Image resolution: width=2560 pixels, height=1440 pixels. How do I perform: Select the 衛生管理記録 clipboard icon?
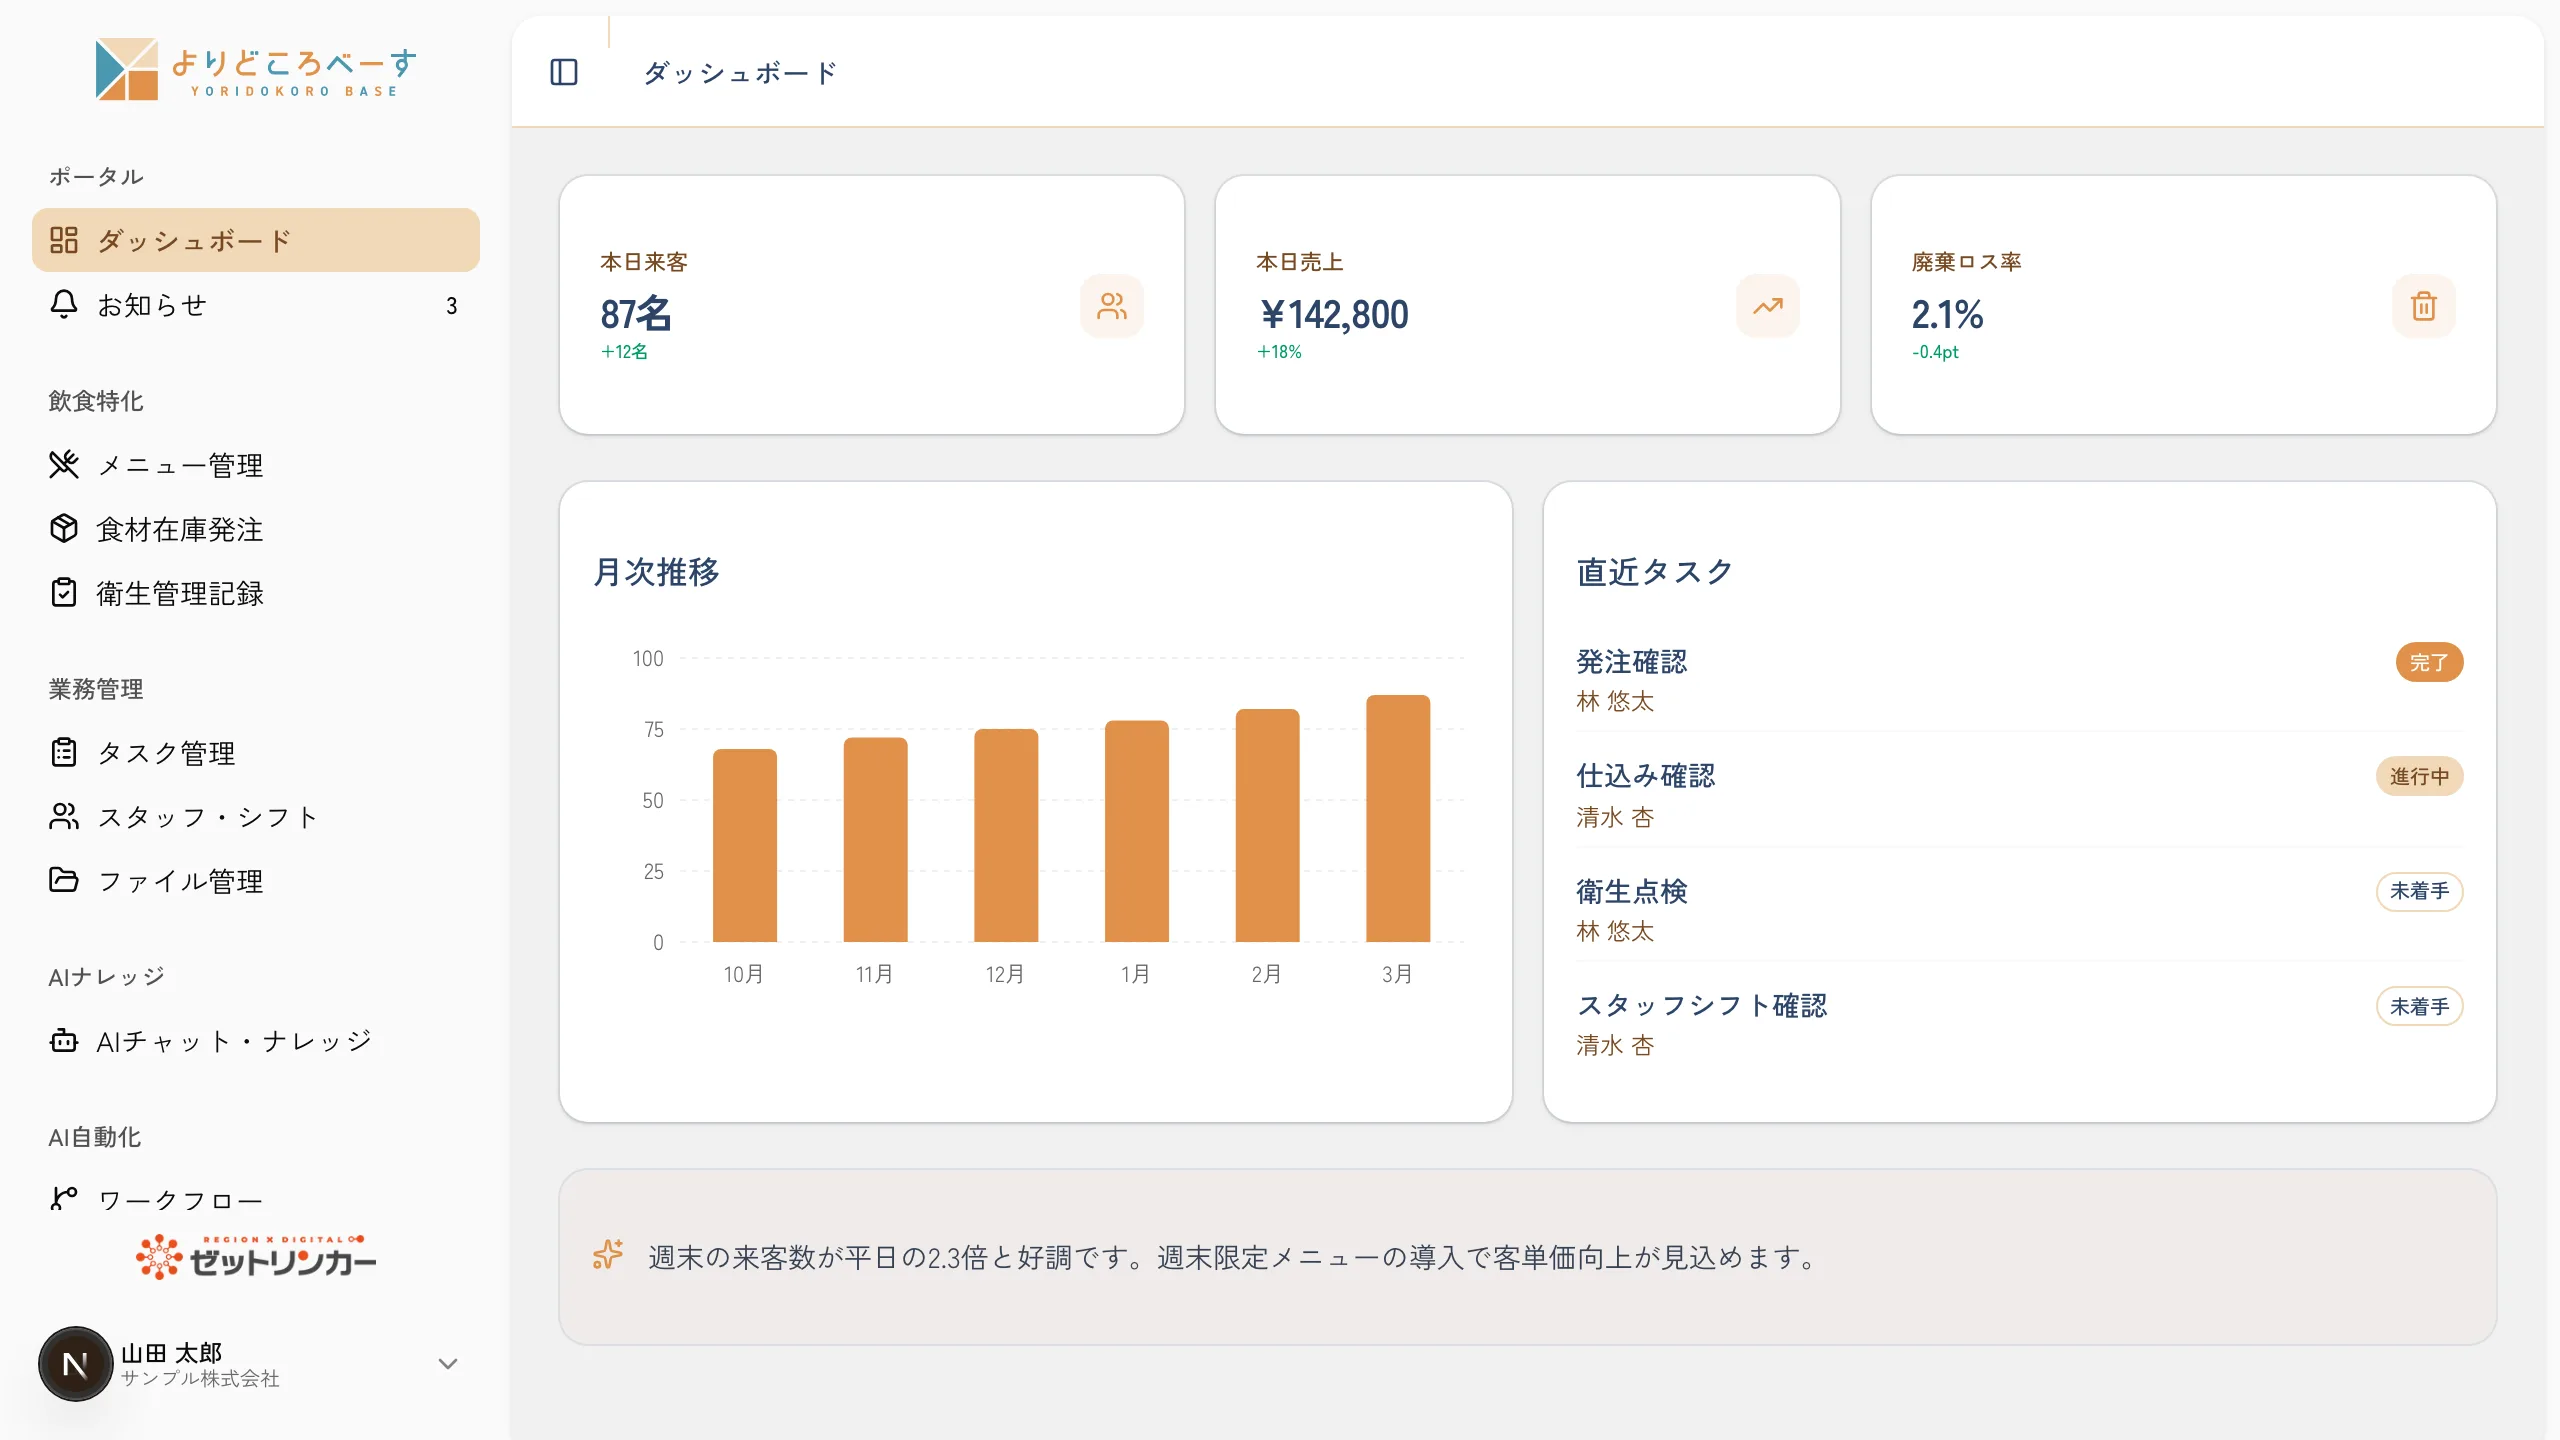[x=64, y=592]
